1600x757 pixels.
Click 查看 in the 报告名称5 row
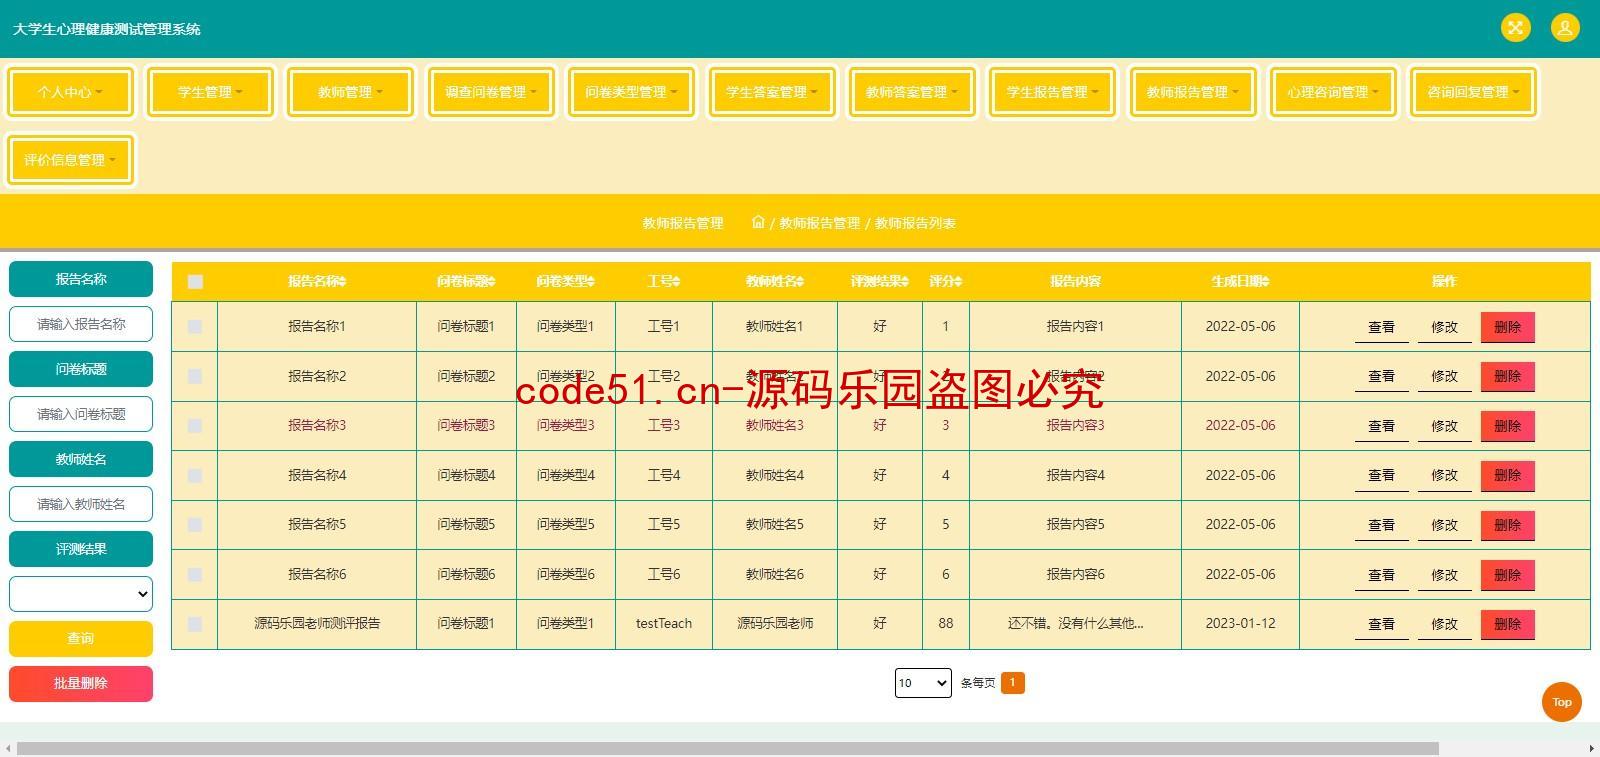click(x=1381, y=525)
